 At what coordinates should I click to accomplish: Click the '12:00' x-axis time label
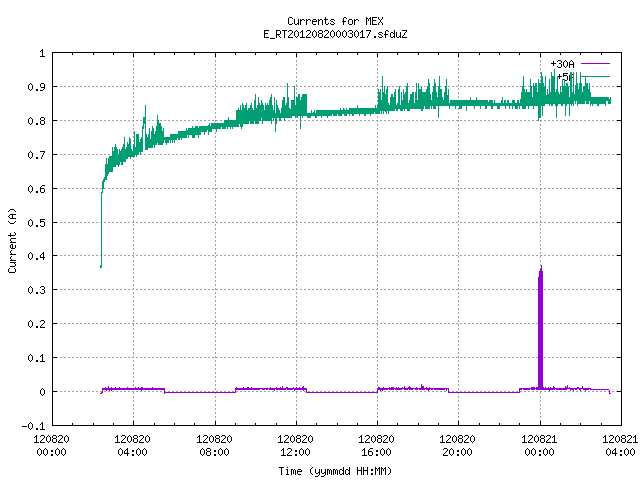pyautogui.click(x=295, y=452)
